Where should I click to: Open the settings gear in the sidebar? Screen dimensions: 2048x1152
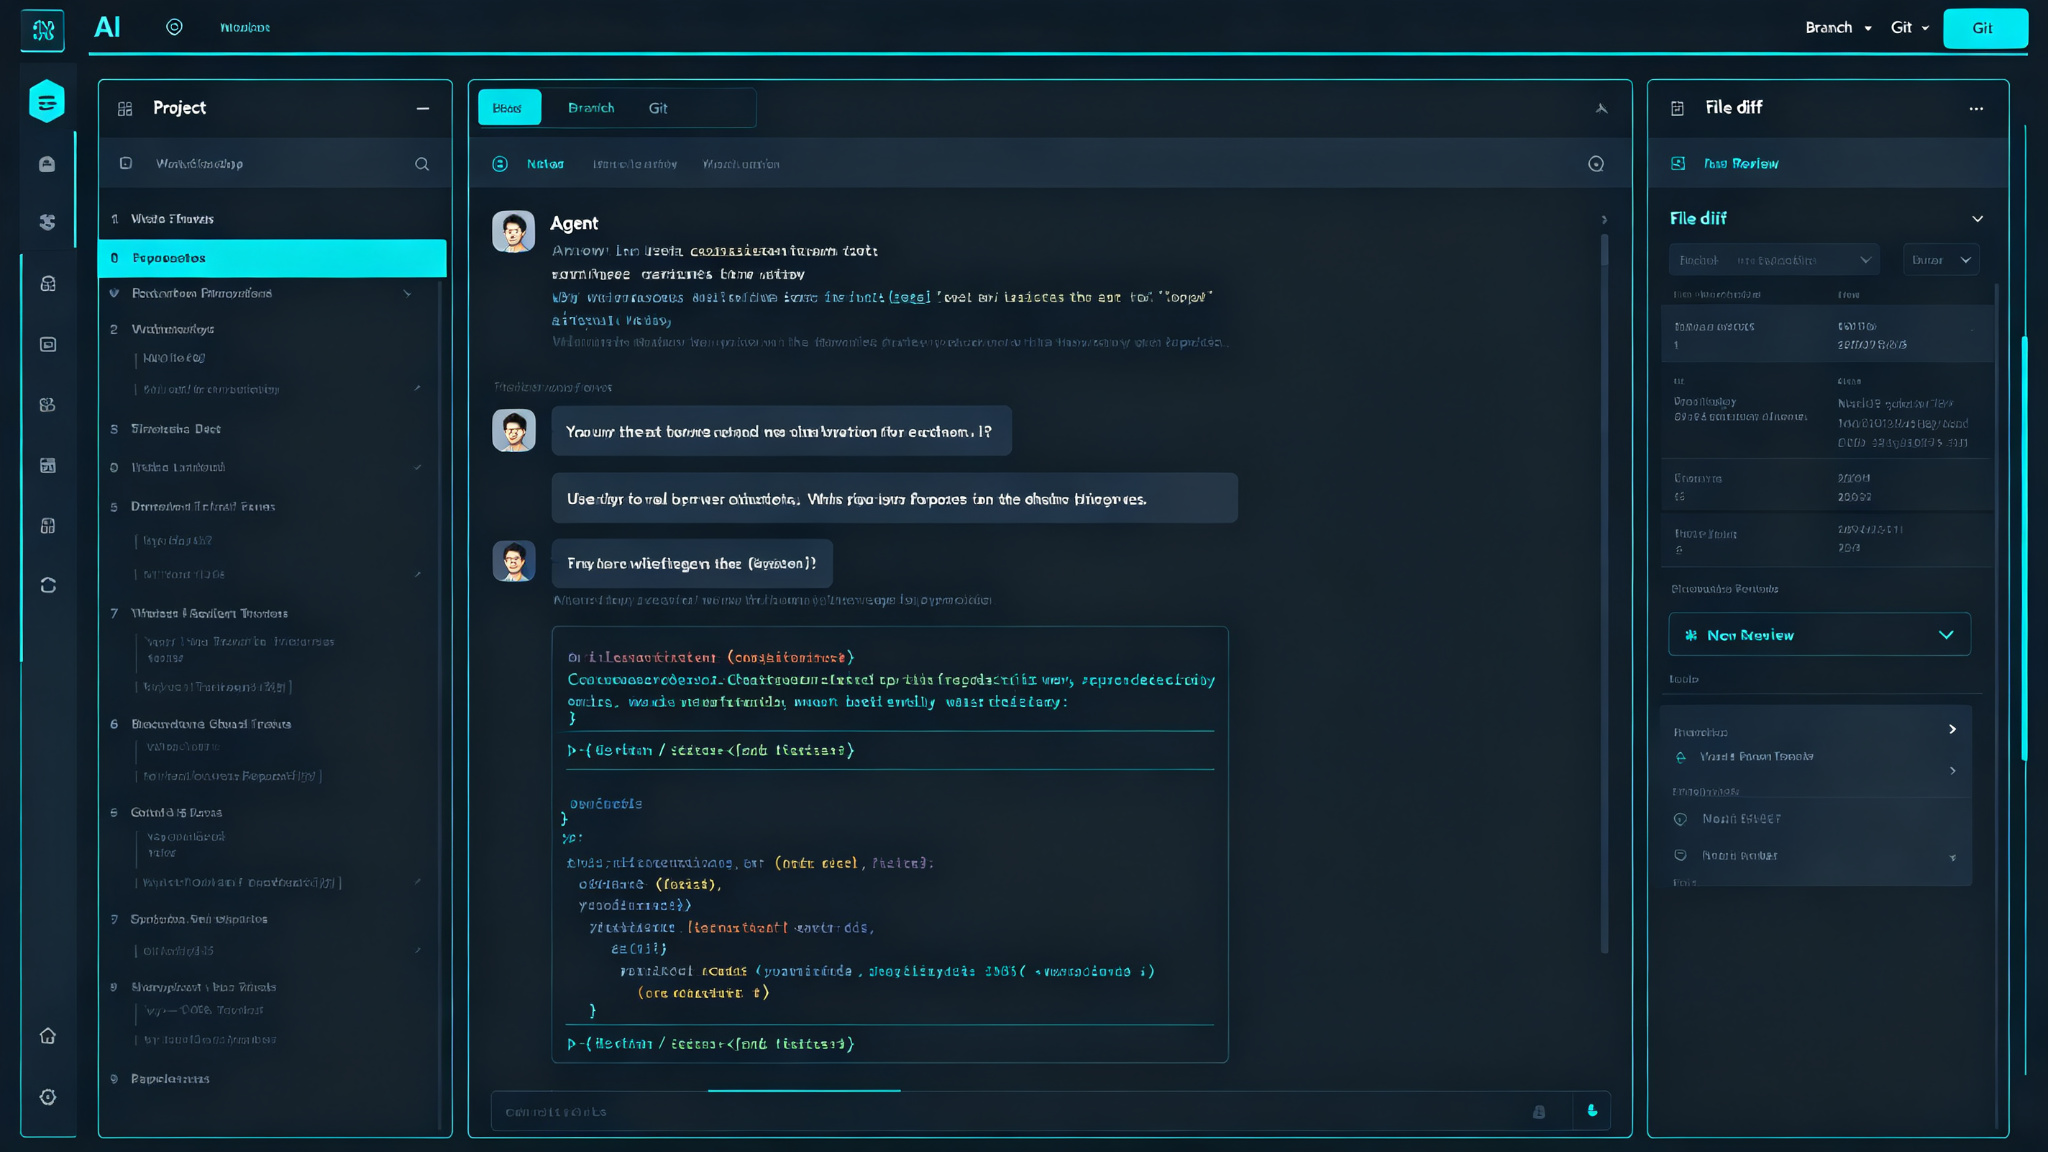[48, 1097]
